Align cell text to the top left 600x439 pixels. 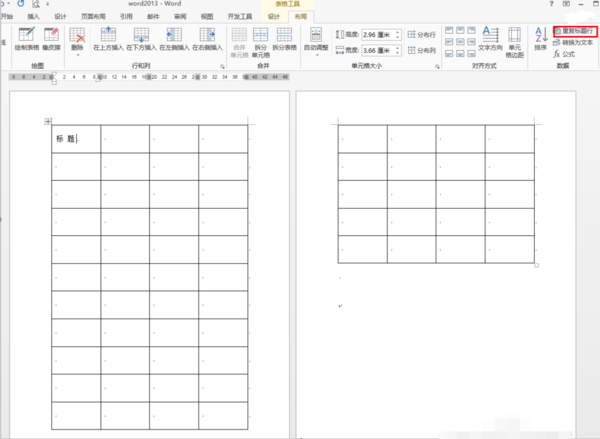point(449,30)
